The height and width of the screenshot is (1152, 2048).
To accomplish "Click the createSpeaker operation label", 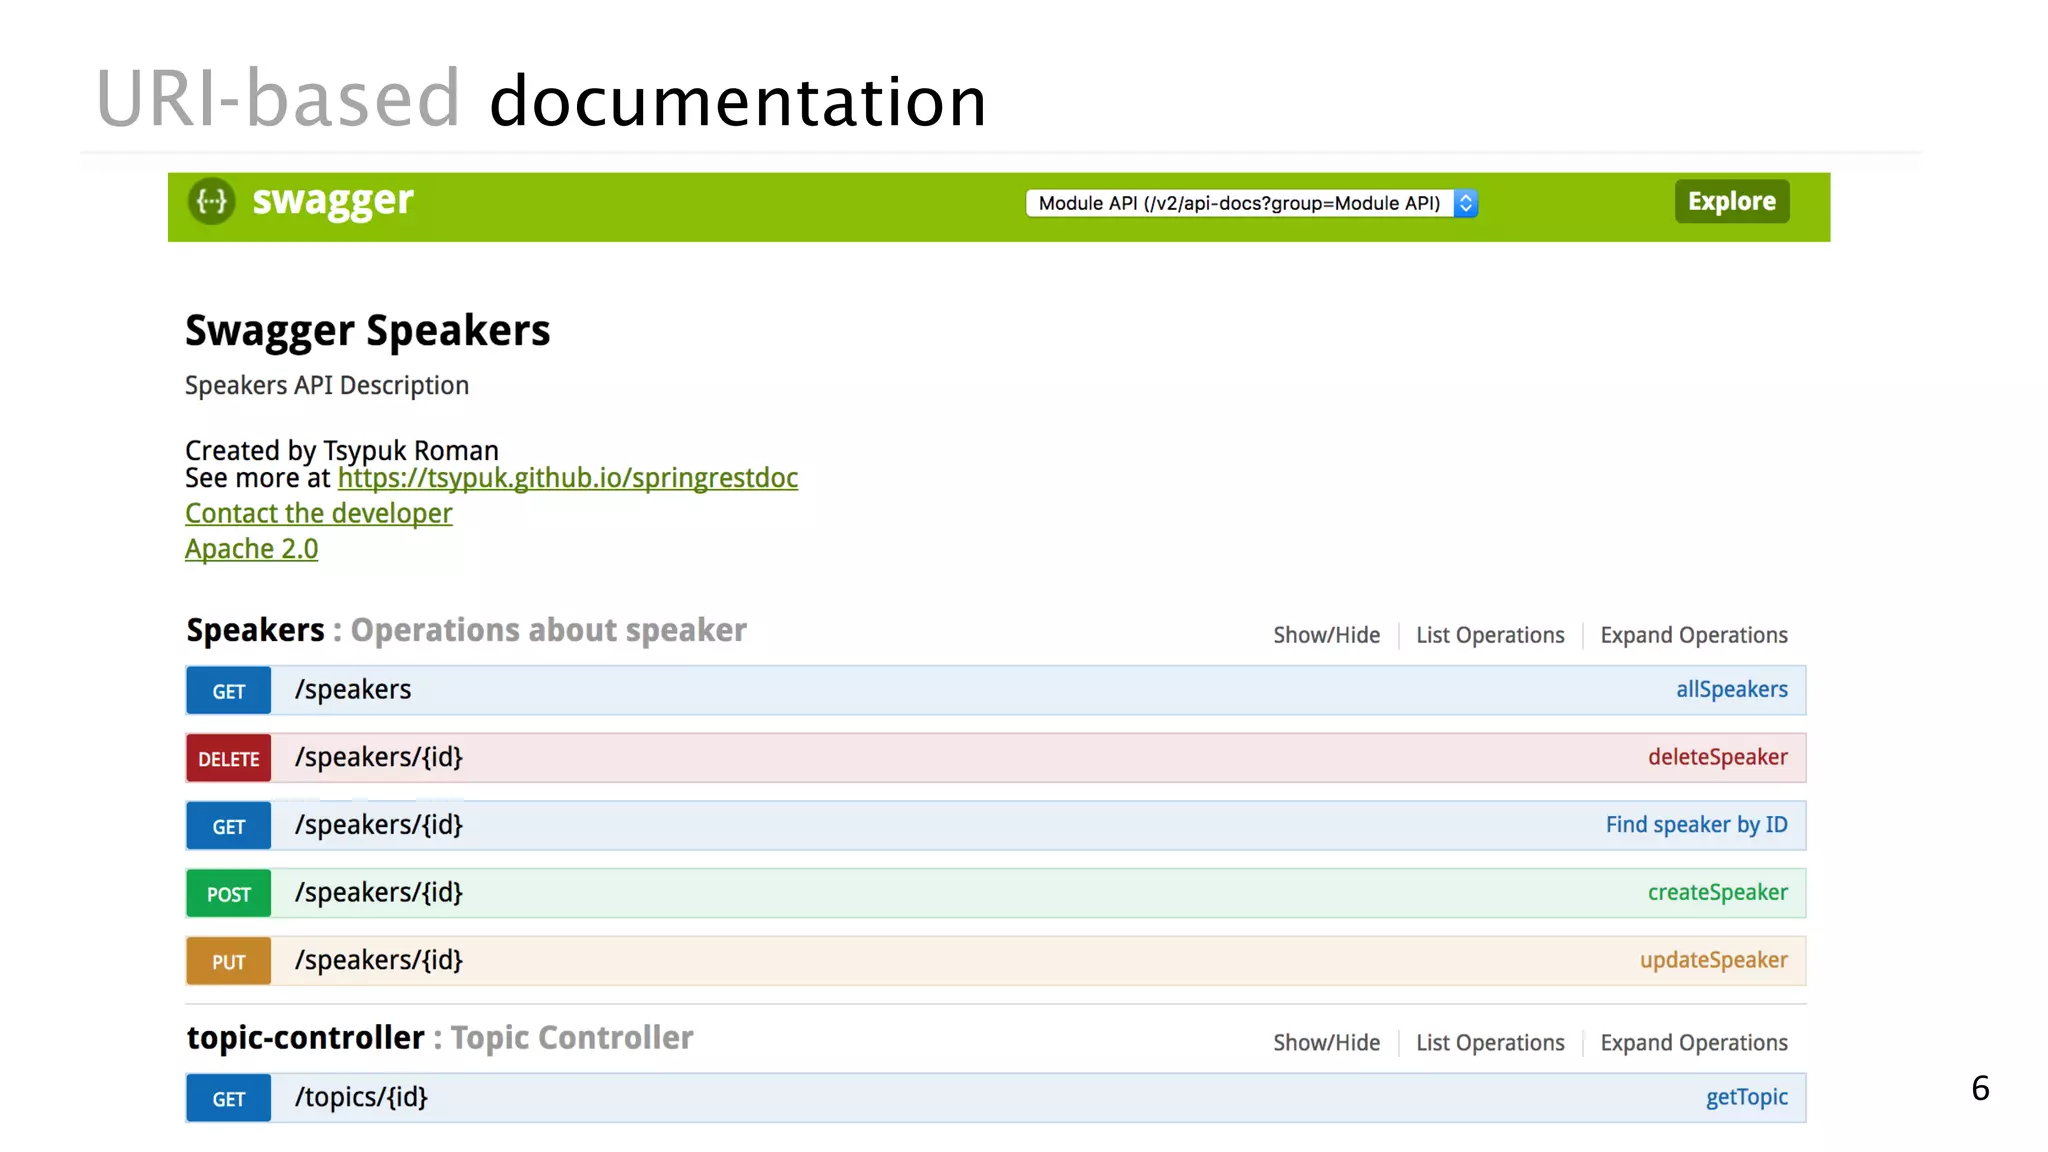I will (x=1718, y=892).
